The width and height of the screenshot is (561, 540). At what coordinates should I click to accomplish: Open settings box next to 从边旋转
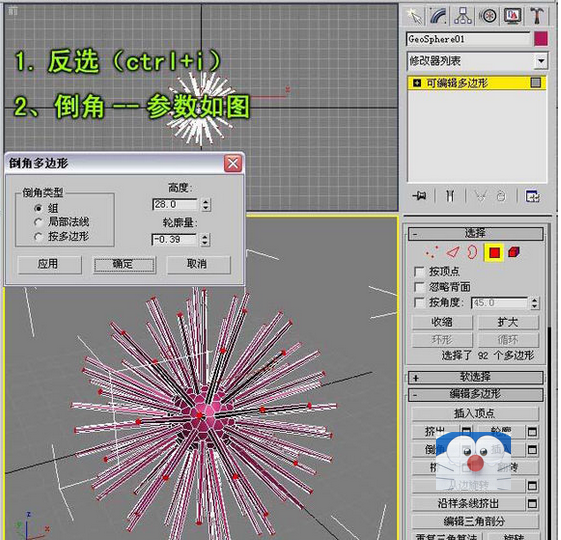coord(532,486)
